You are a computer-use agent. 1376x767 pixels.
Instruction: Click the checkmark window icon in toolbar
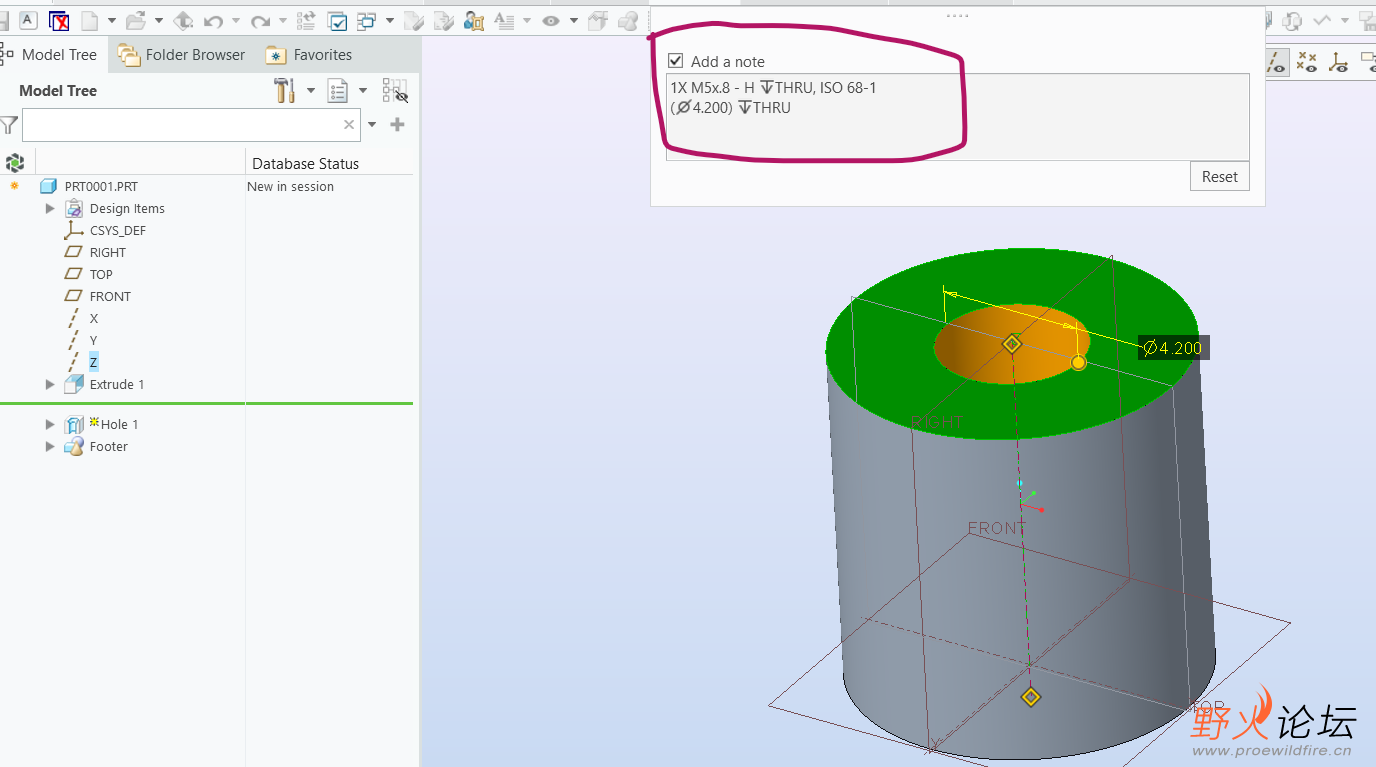337,21
